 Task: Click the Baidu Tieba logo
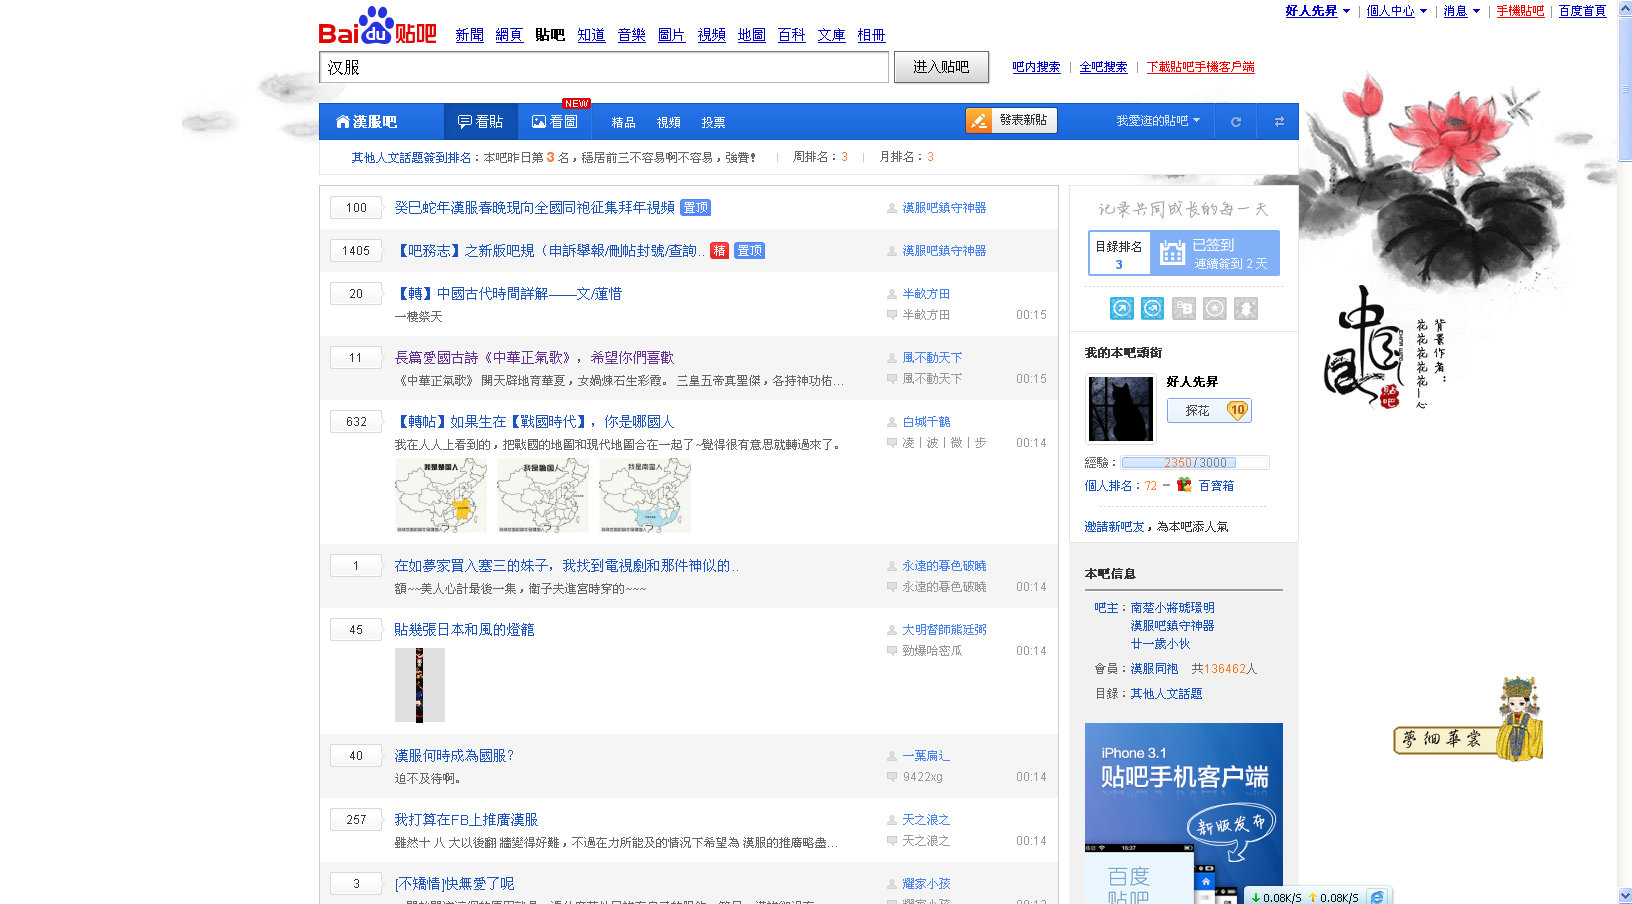[378, 26]
